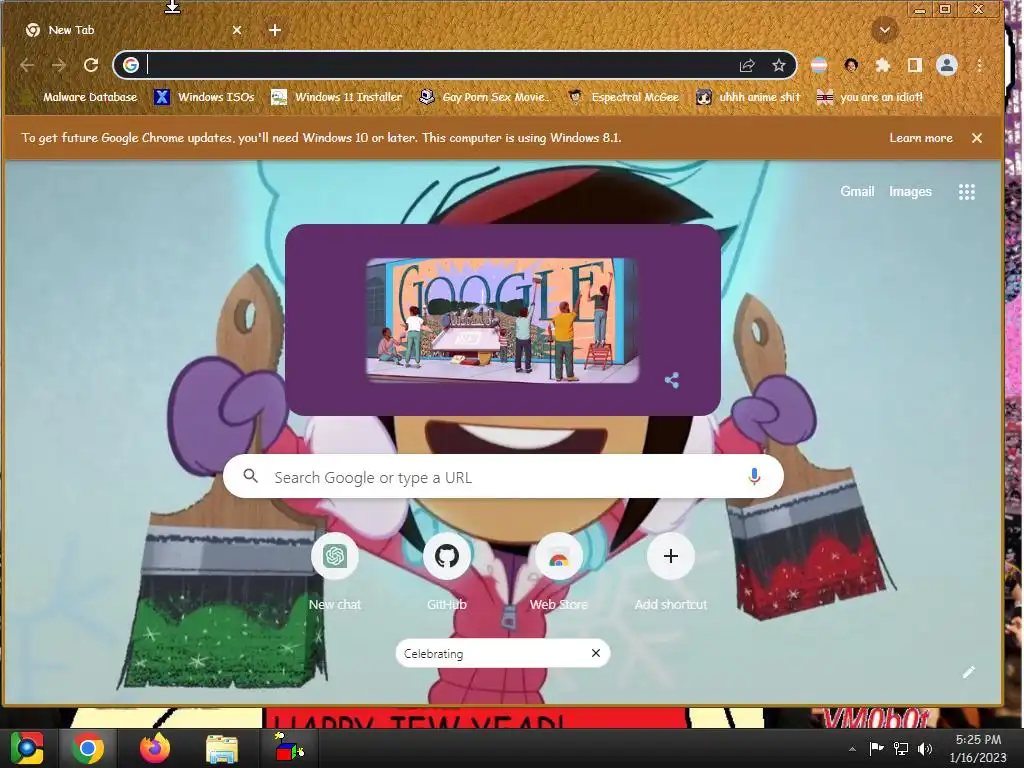Screen dimensions: 1024x768
Task: Open the Windows 11 Installer bookmark
Action: [336, 97]
